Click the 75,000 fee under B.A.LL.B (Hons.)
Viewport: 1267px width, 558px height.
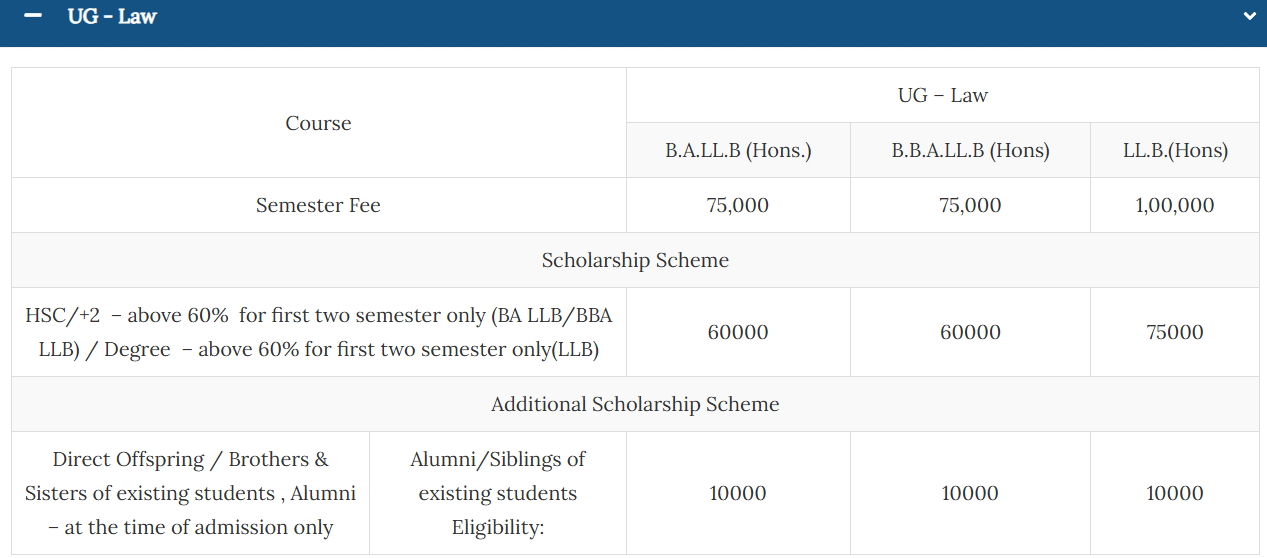(738, 205)
